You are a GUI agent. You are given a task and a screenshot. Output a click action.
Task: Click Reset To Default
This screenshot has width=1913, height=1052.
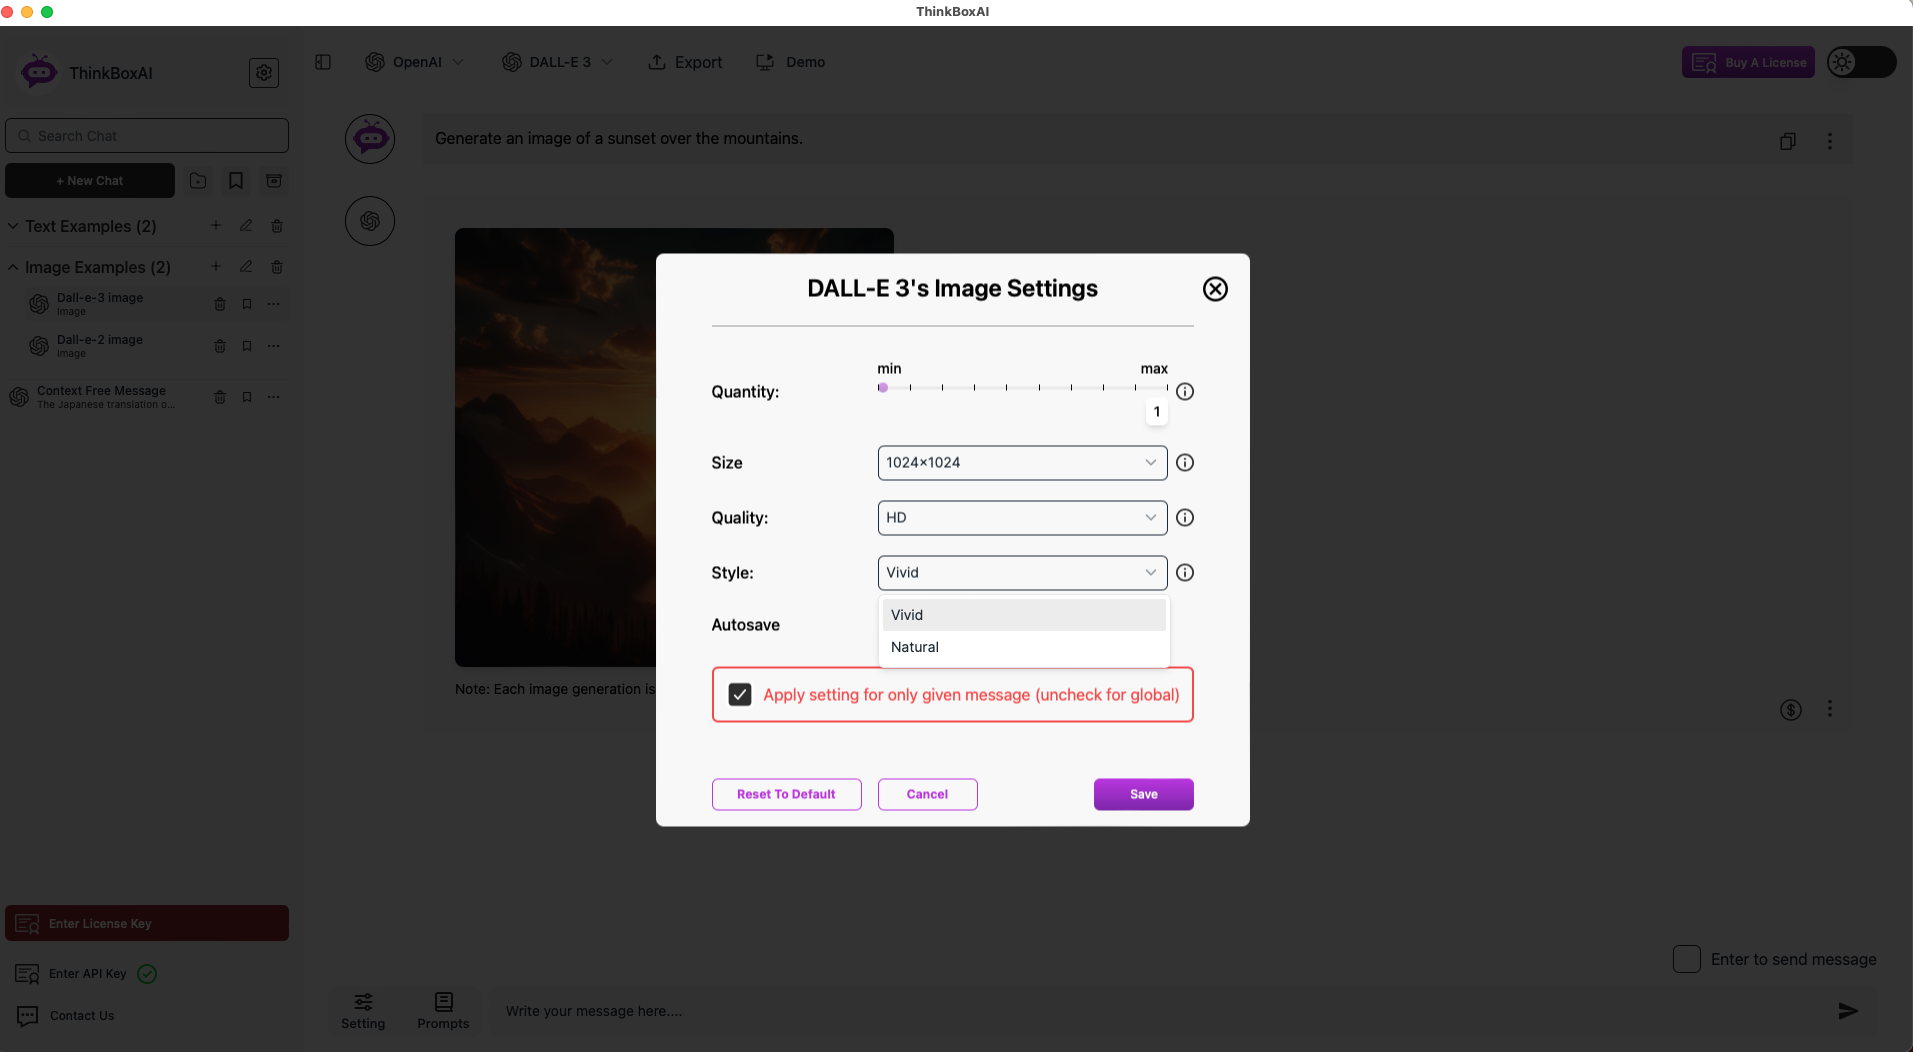[786, 794]
